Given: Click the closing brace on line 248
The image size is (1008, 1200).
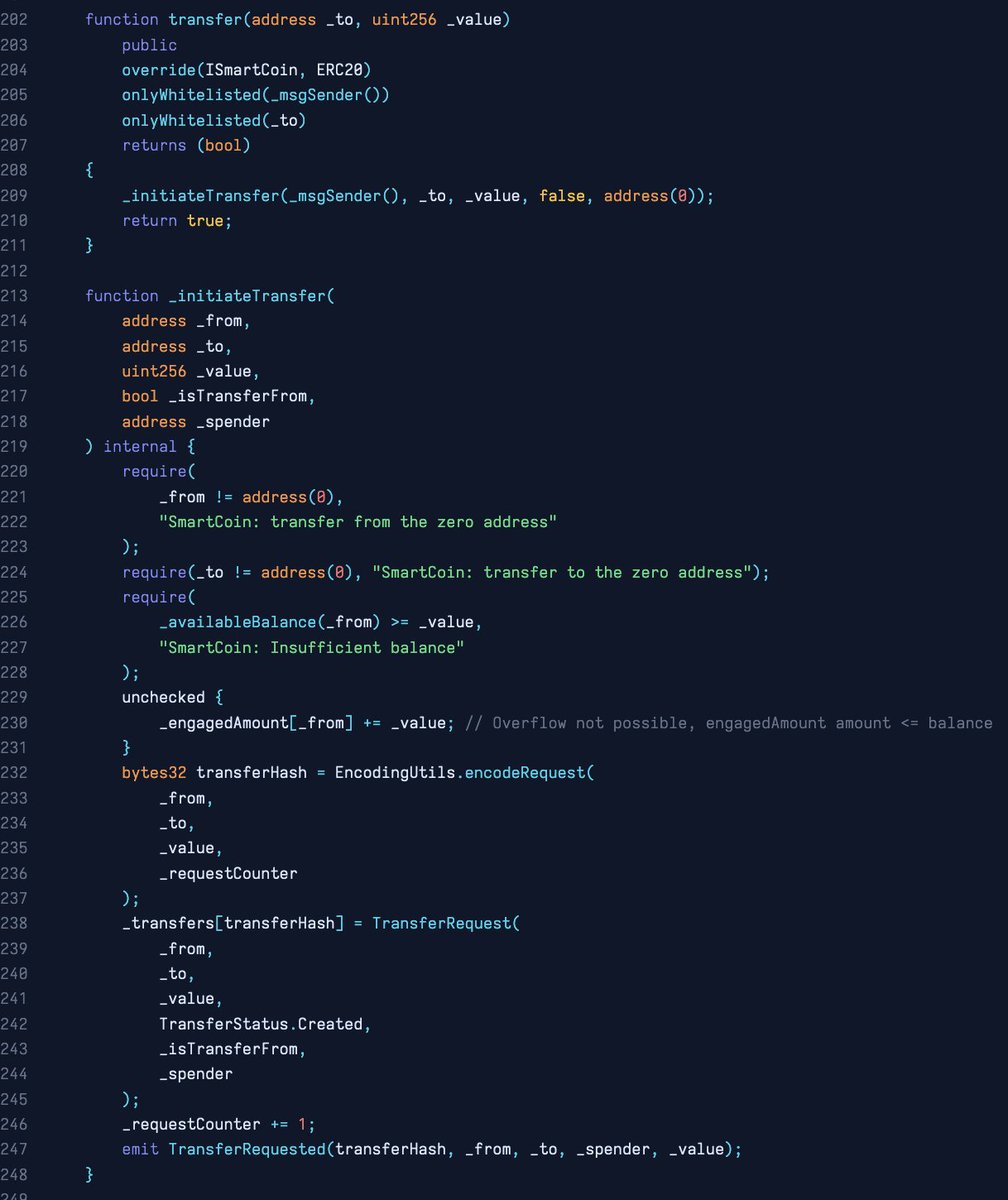Looking at the screenshot, I should pyautogui.click(x=89, y=1174).
